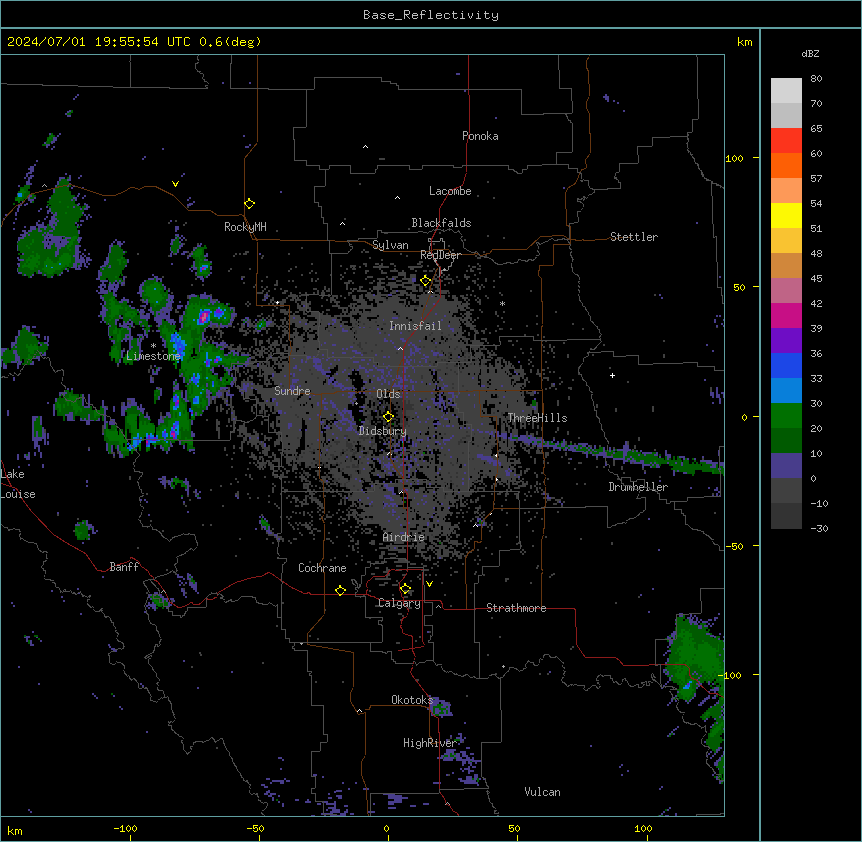Click the Banff label
Image resolution: width=862 pixels, height=842 pixels.
[124, 567]
